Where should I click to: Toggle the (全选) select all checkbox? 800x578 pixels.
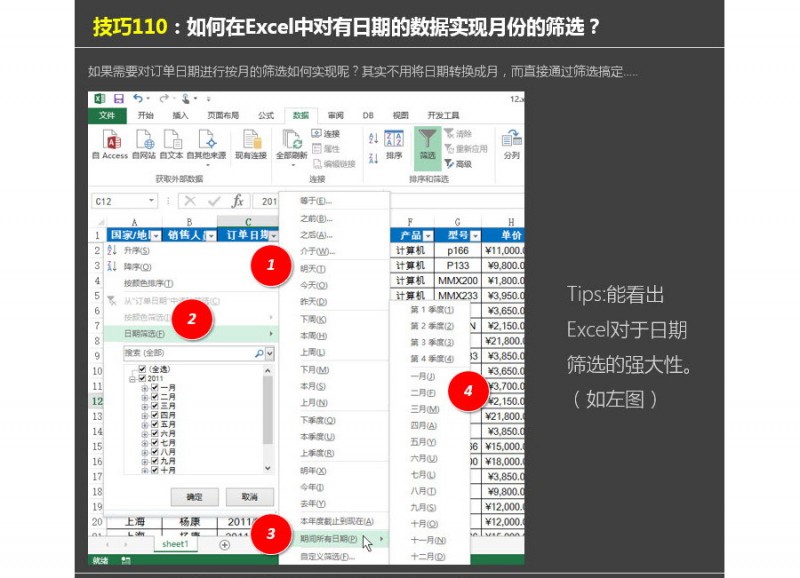point(142,369)
